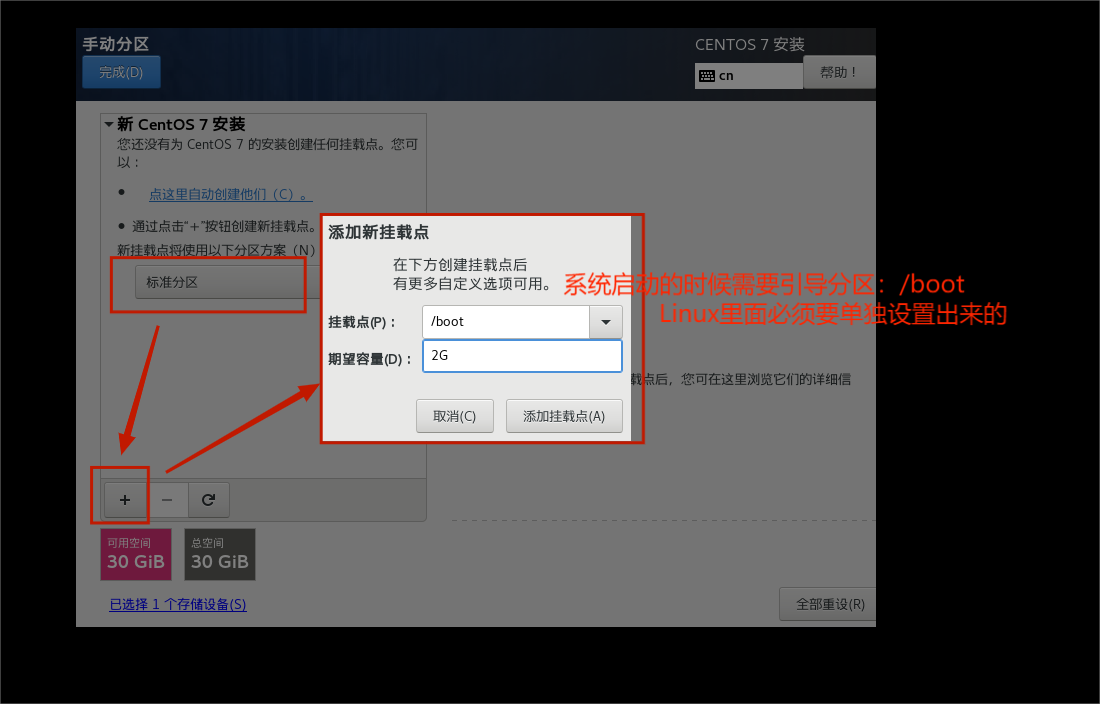
Task: Click the minus remove mount point button
Action: tap(167, 500)
